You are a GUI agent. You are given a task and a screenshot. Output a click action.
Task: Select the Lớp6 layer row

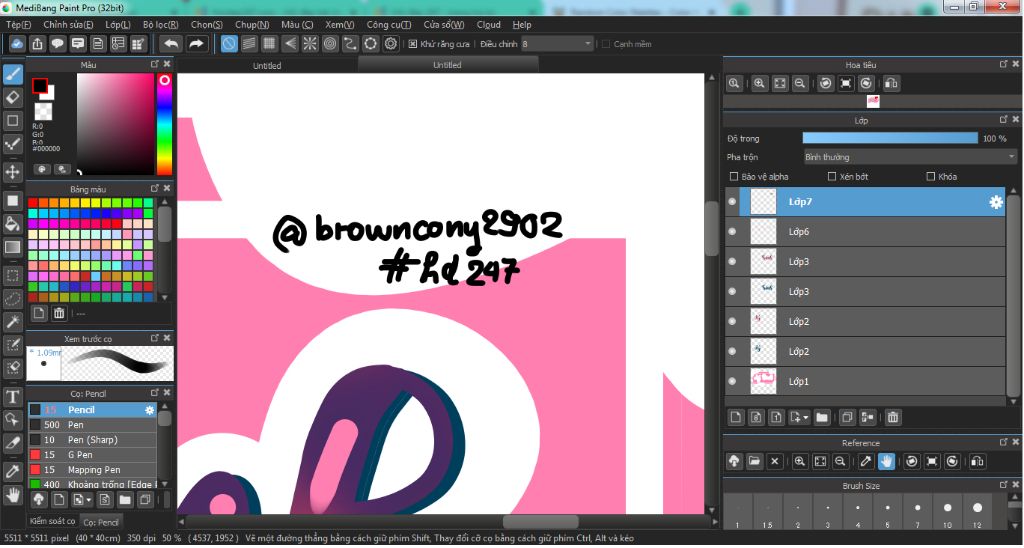(x=865, y=232)
